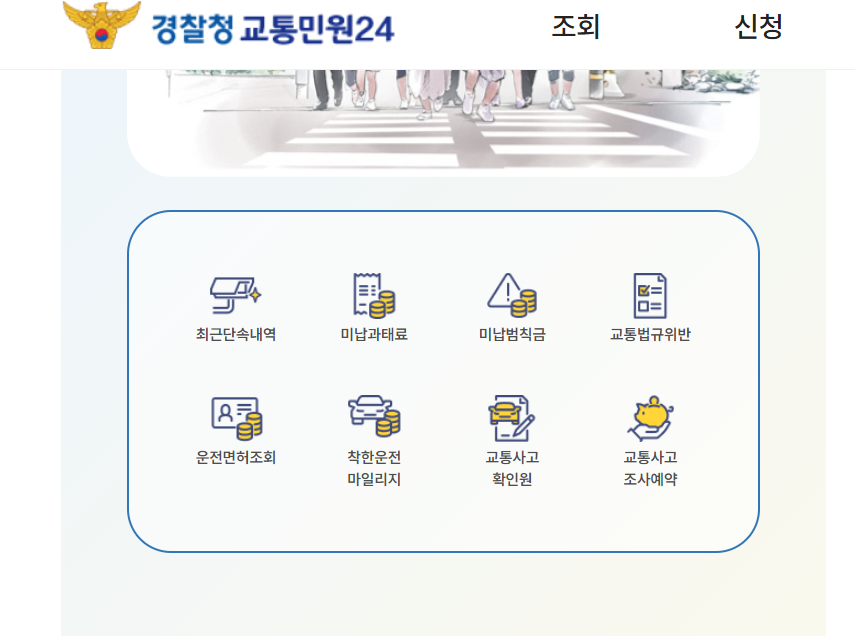Open the 신청 menu
855x636 pixels.
point(758,27)
